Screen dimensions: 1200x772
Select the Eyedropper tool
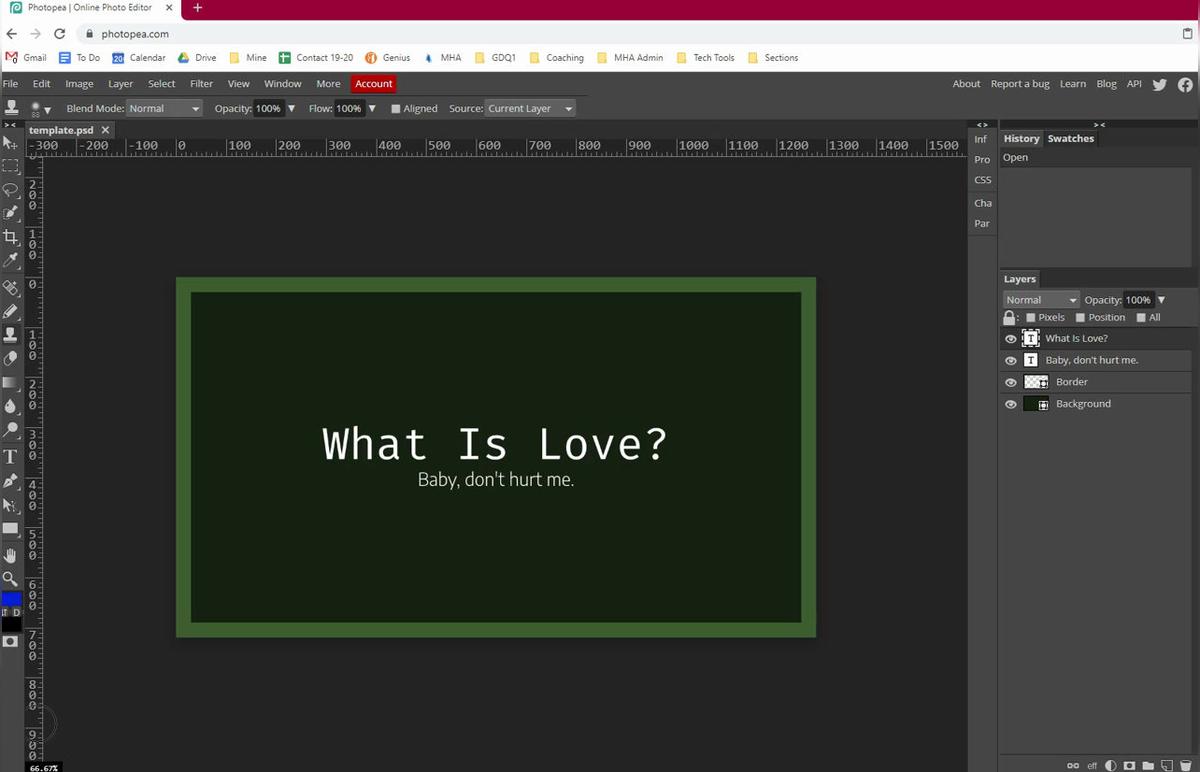(11, 260)
